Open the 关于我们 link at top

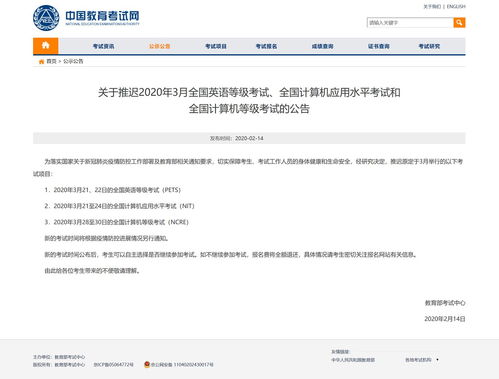click(432, 6)
